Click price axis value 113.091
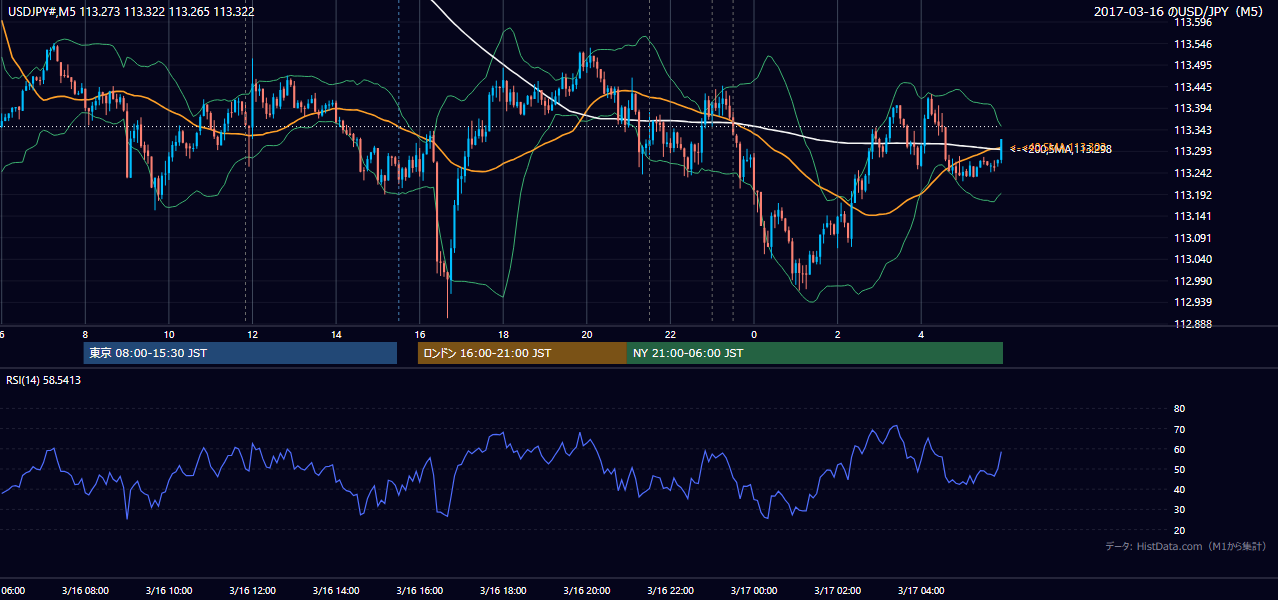The height and width of the screenshot is (600, 1278). point(1194,238)
